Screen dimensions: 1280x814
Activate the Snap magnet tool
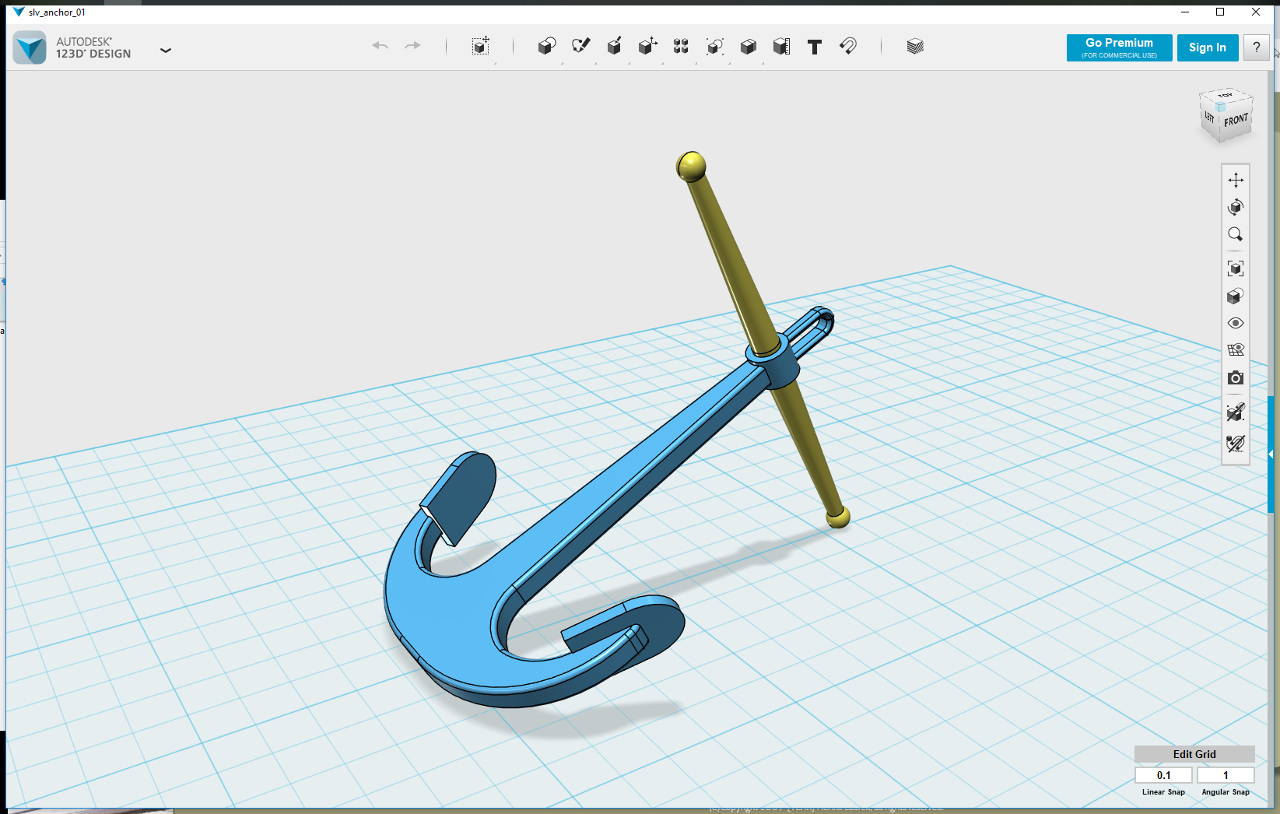click(848, 46)
